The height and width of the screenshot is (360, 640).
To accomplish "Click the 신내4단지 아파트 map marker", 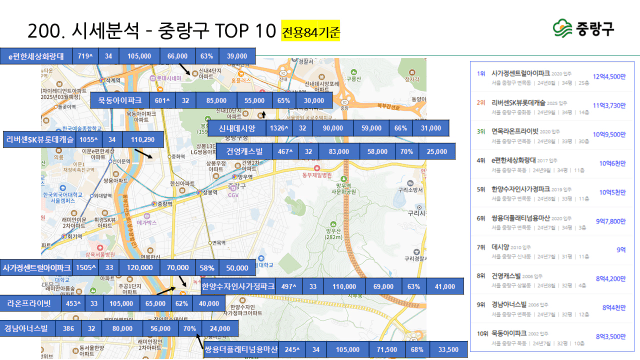I will click(x=195, y=73).
